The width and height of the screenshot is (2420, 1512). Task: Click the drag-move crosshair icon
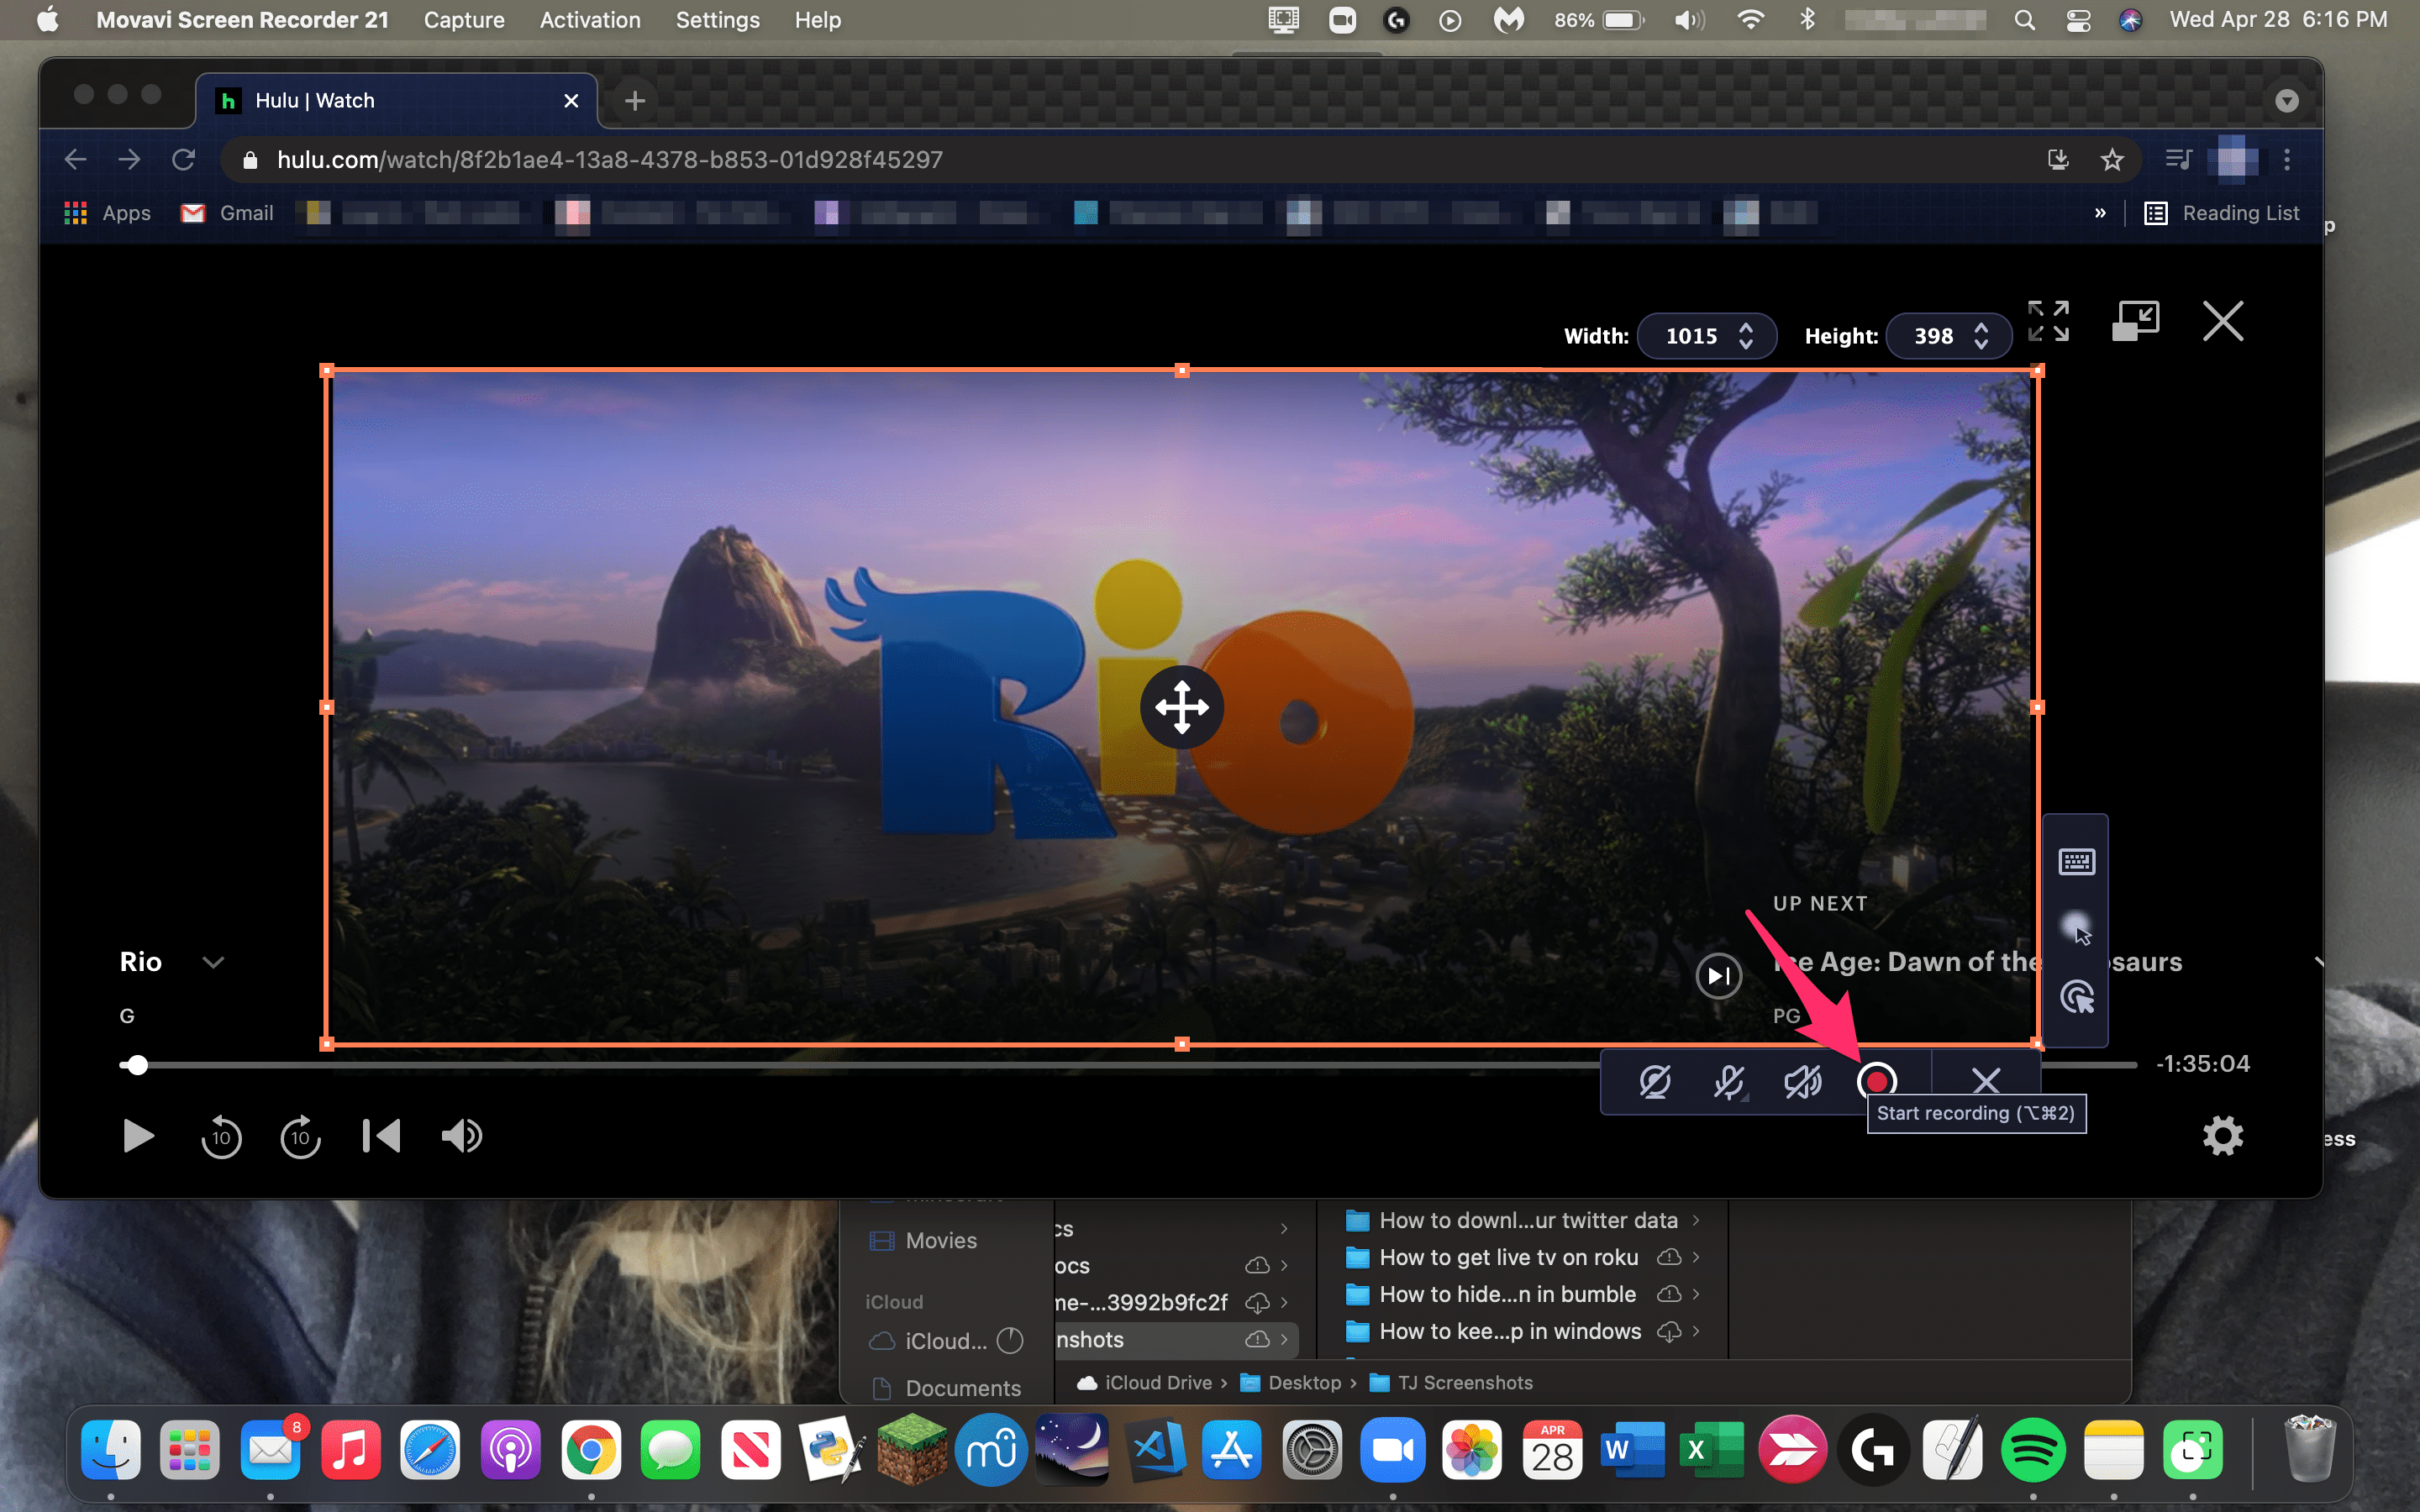click(x=1181, y=707)
